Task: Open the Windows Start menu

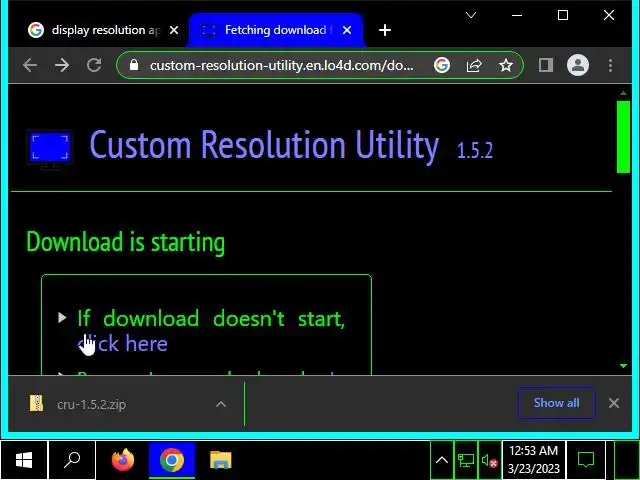Action: (24, 460)
